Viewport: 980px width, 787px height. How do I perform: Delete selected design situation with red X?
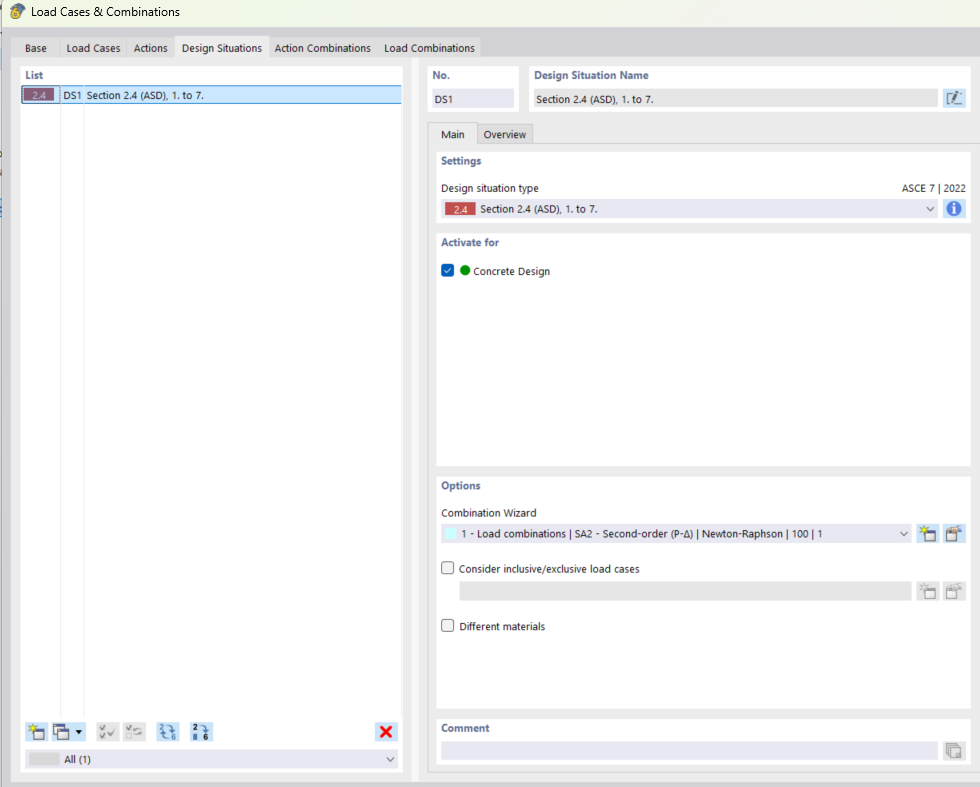[386, 731]
